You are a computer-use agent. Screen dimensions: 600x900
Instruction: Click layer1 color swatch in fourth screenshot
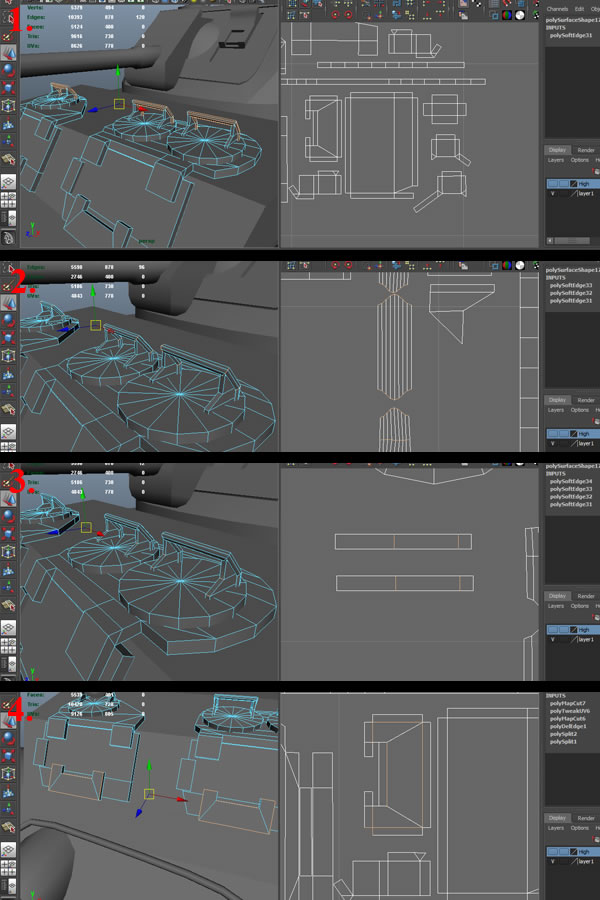573,862
